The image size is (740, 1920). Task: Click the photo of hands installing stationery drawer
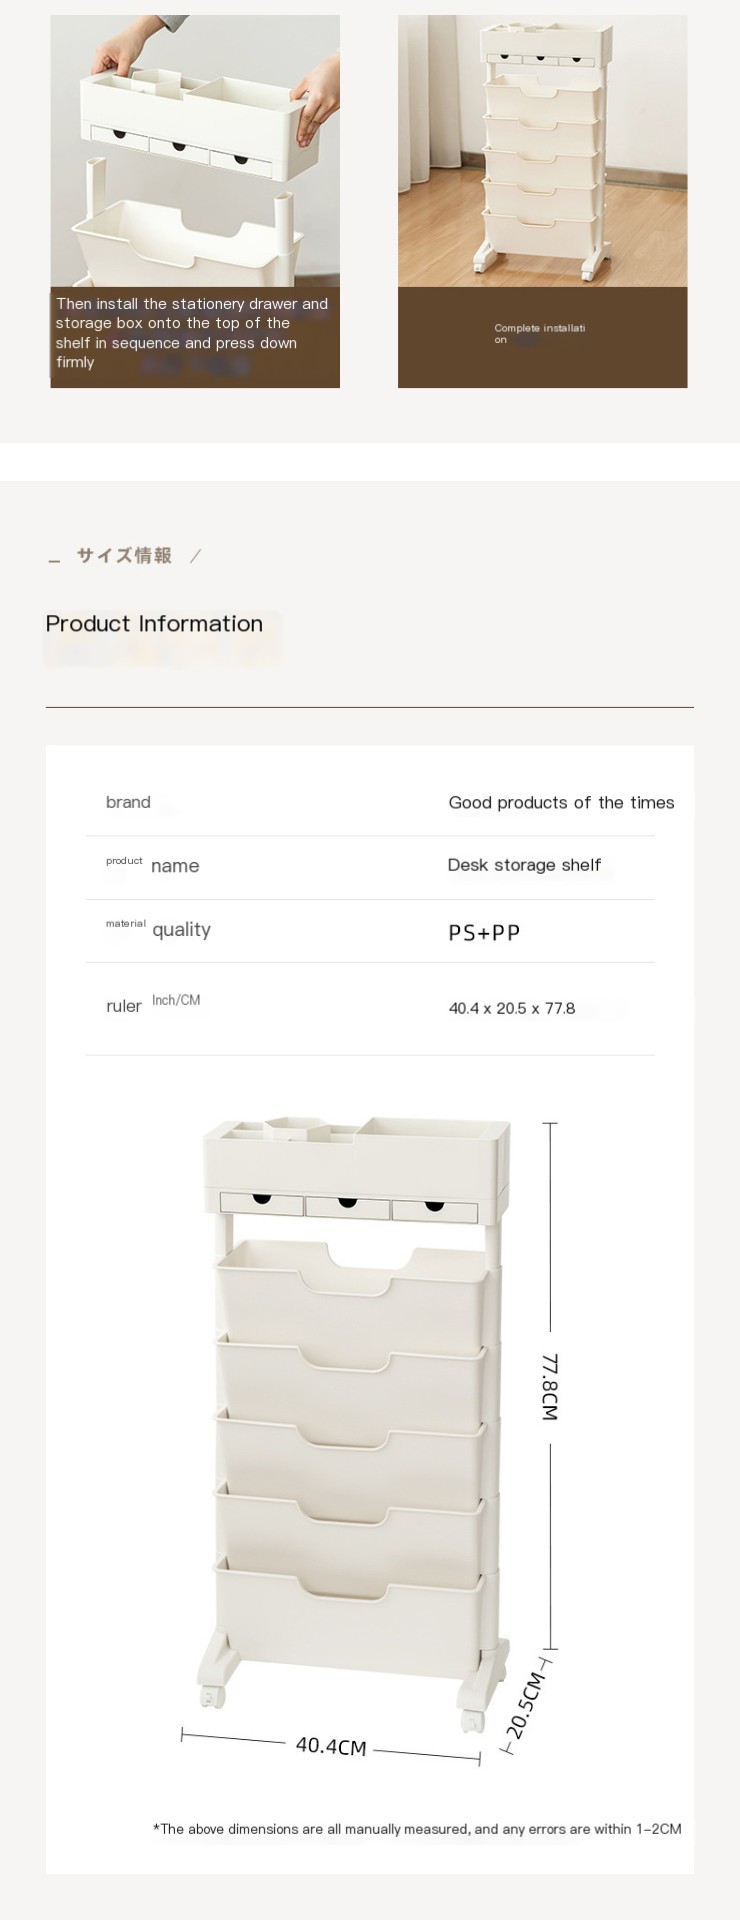pyautogui.click(x=195, y=150)
